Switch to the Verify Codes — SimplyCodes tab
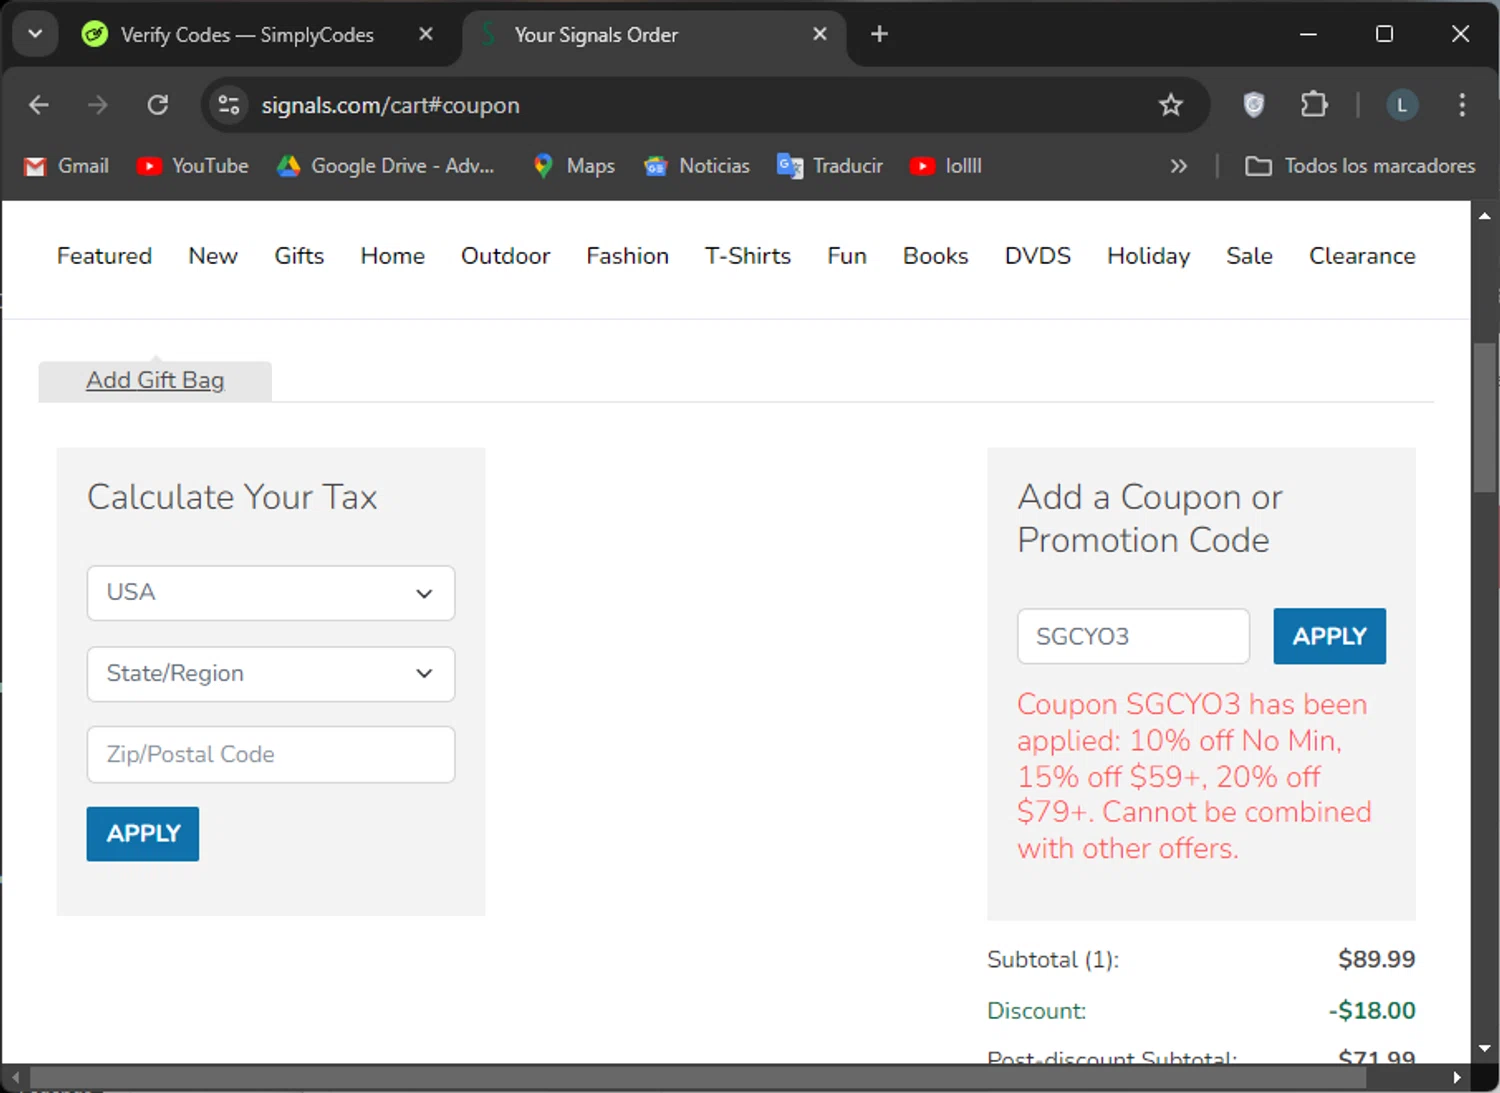 point(246,35)
